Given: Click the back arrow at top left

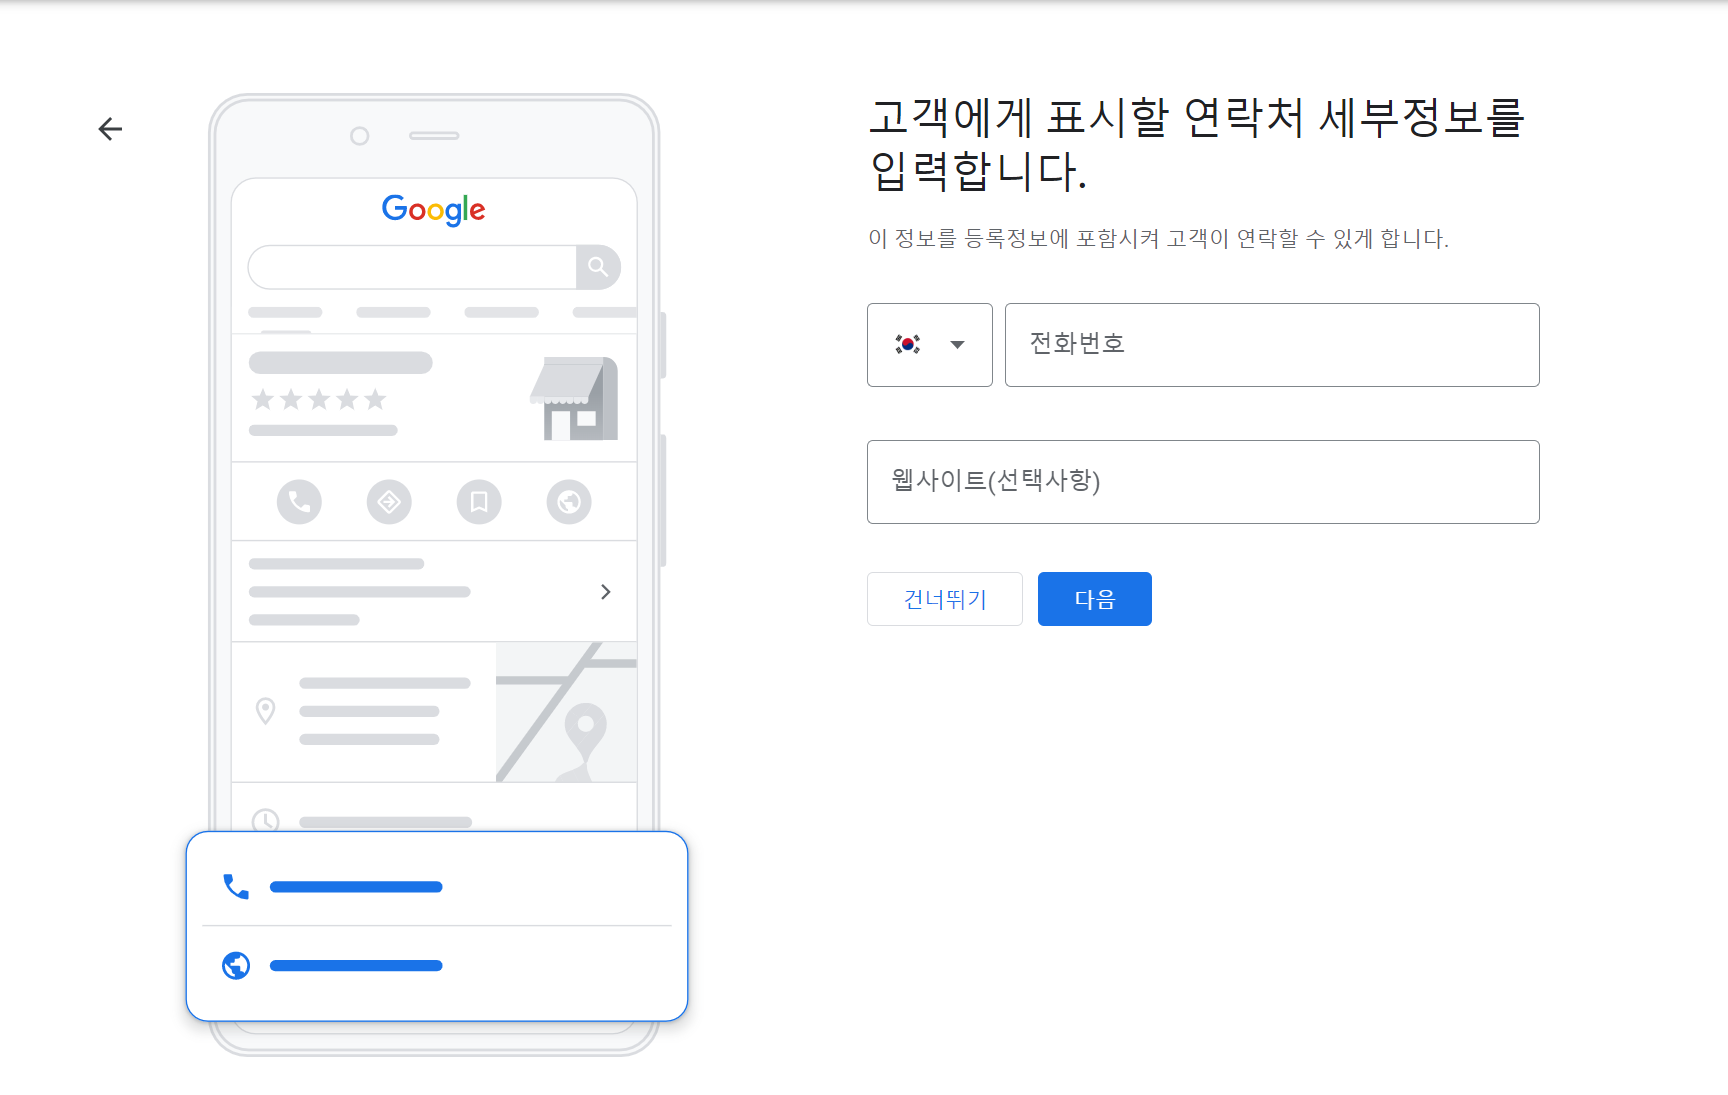Looking at the screenshot, I should (x=110, y=129).
